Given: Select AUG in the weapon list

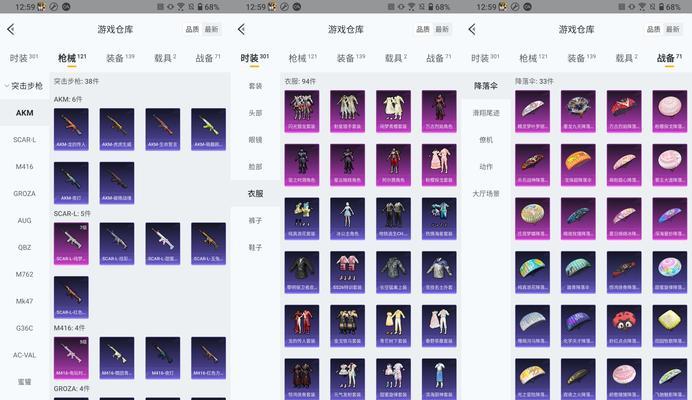Looking at the screenshot, I should click(24, 221).
